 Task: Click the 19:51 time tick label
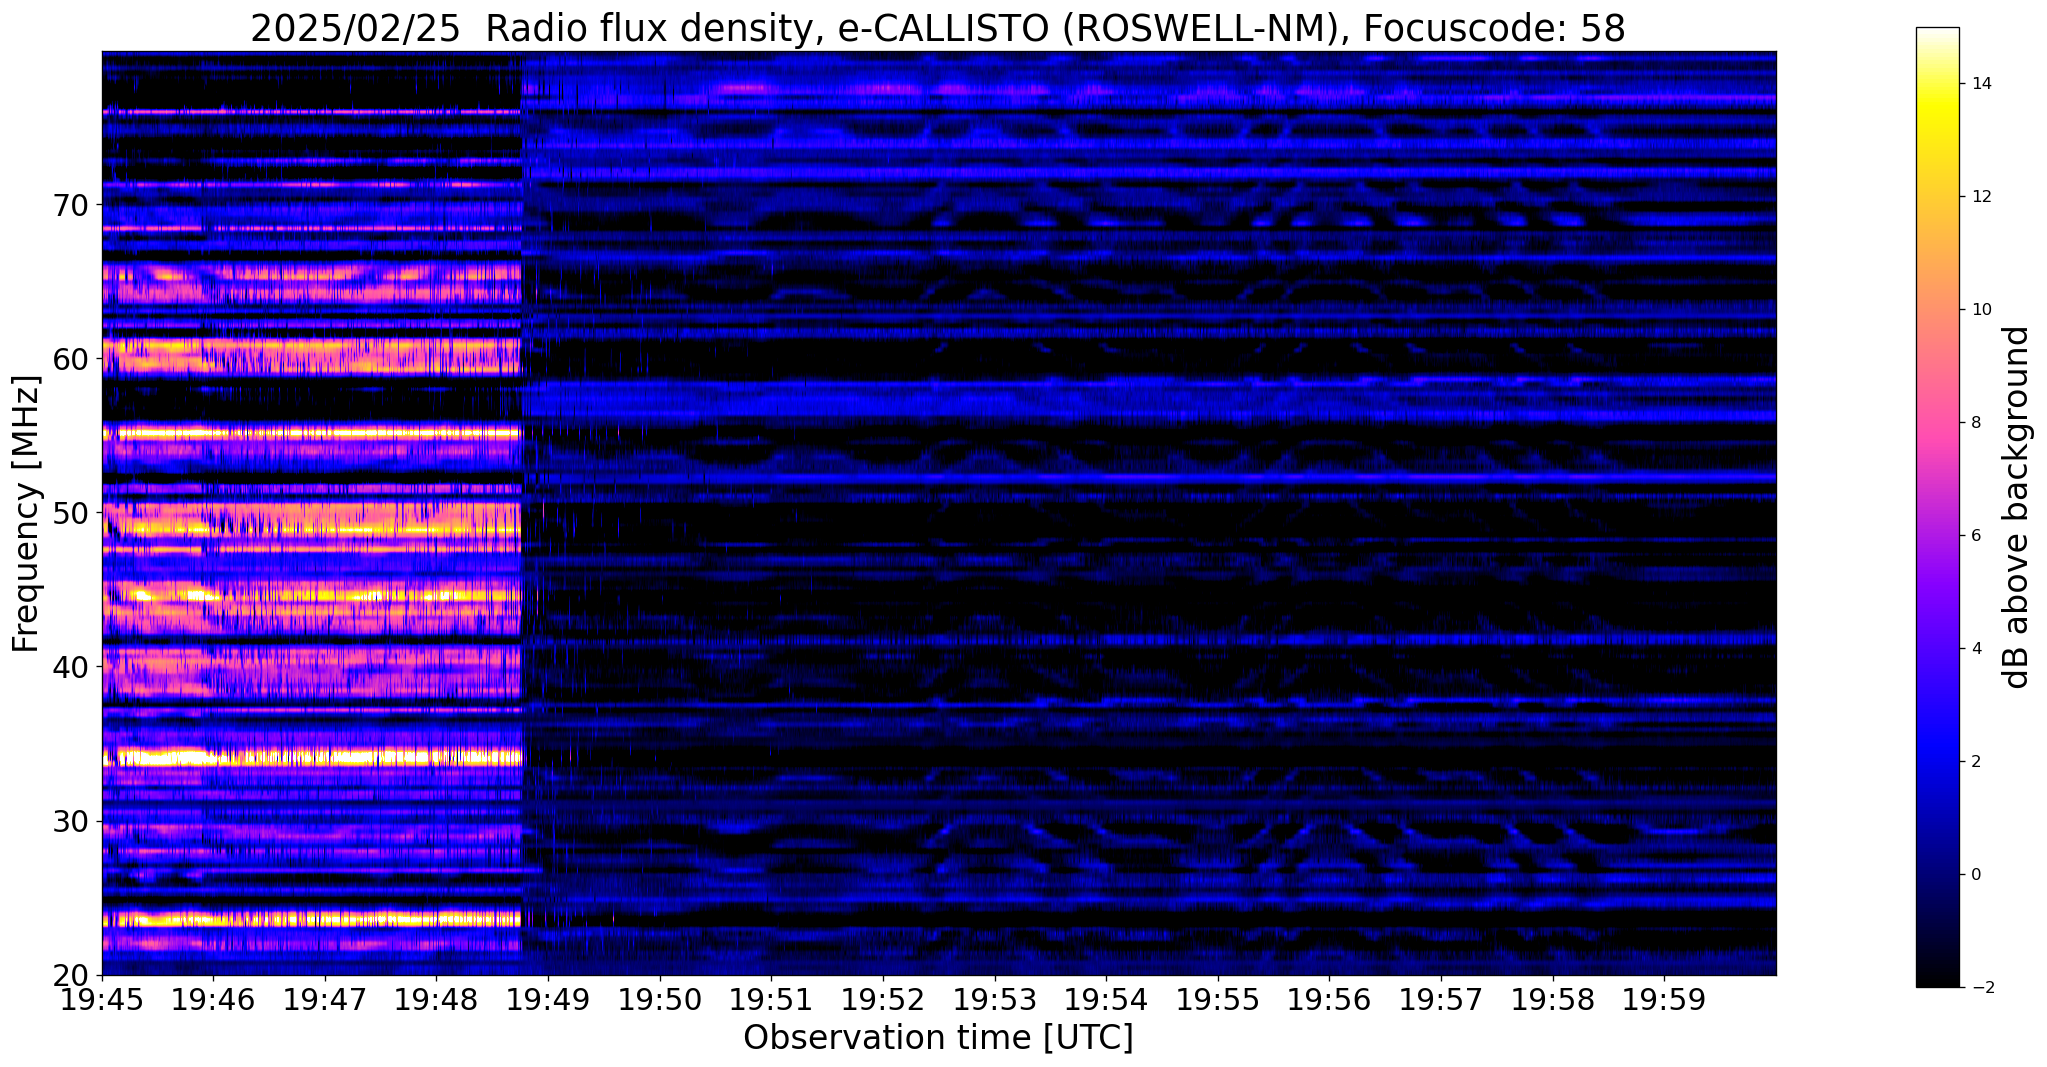click(772, 999)
